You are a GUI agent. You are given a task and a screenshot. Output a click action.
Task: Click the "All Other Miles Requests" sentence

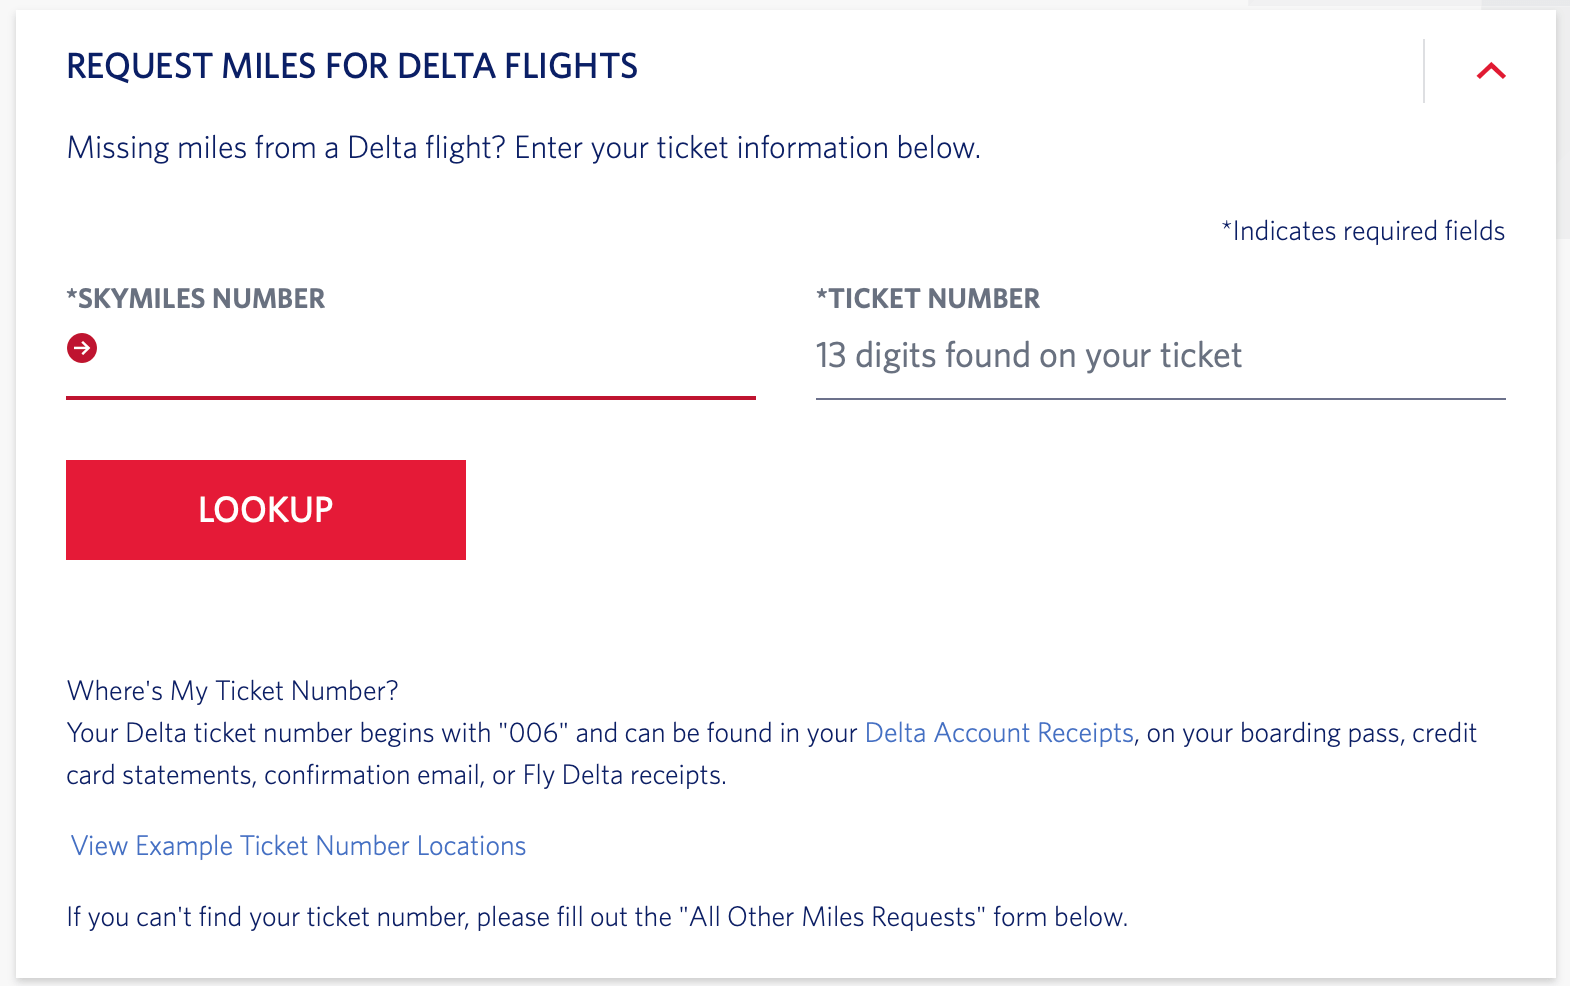pyautogui.click(x=596, y=917)
